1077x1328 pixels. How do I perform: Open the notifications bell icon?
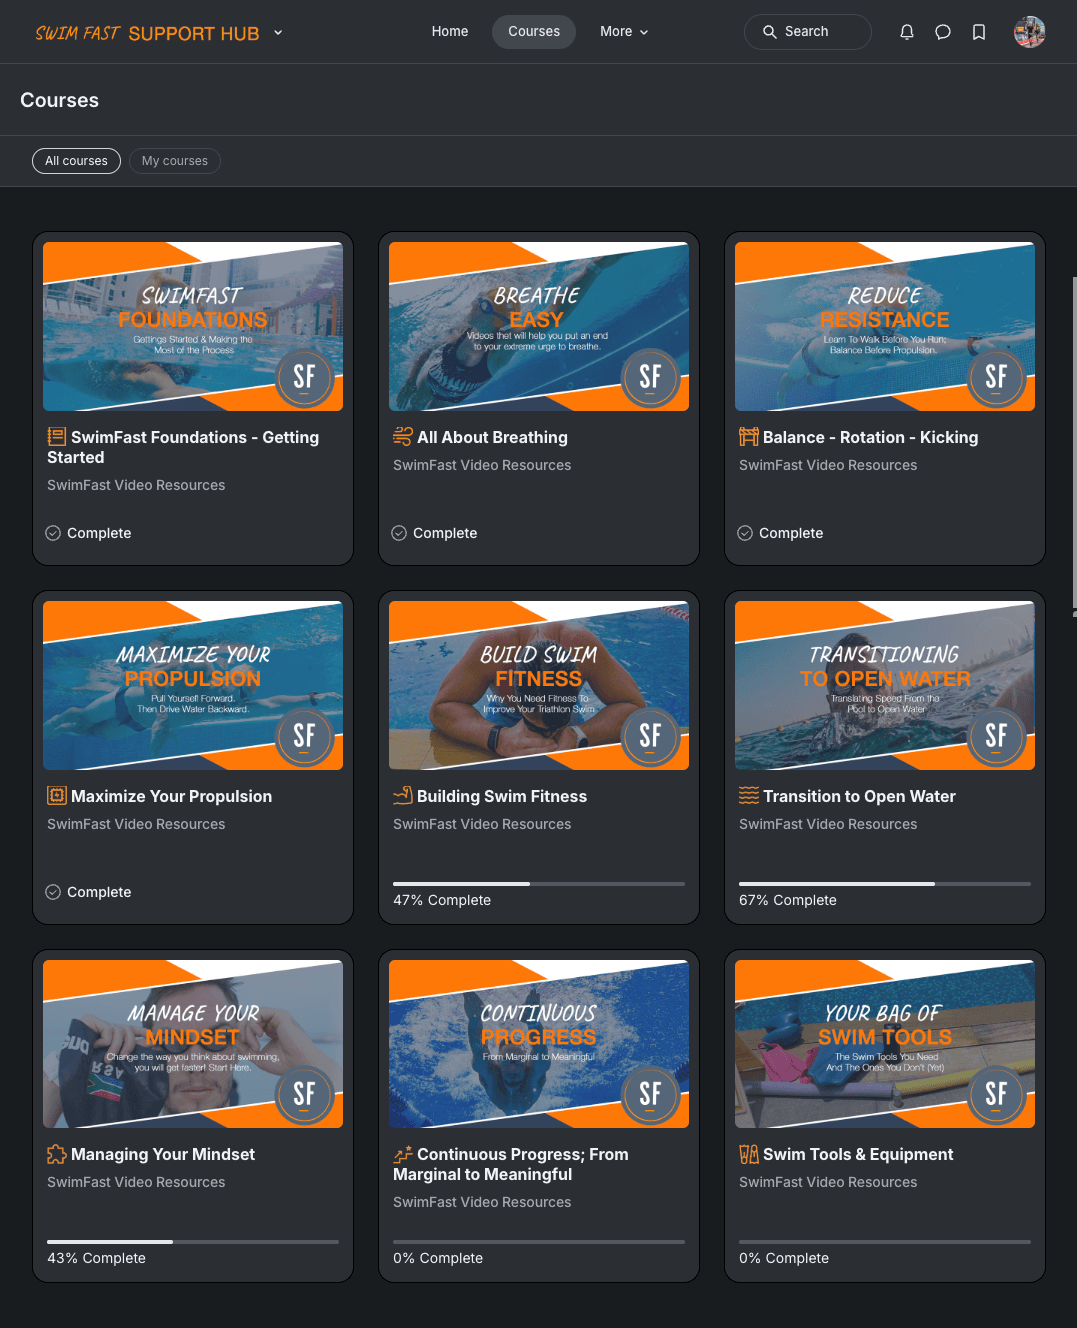pyautogui.click(x=907, y=31)
